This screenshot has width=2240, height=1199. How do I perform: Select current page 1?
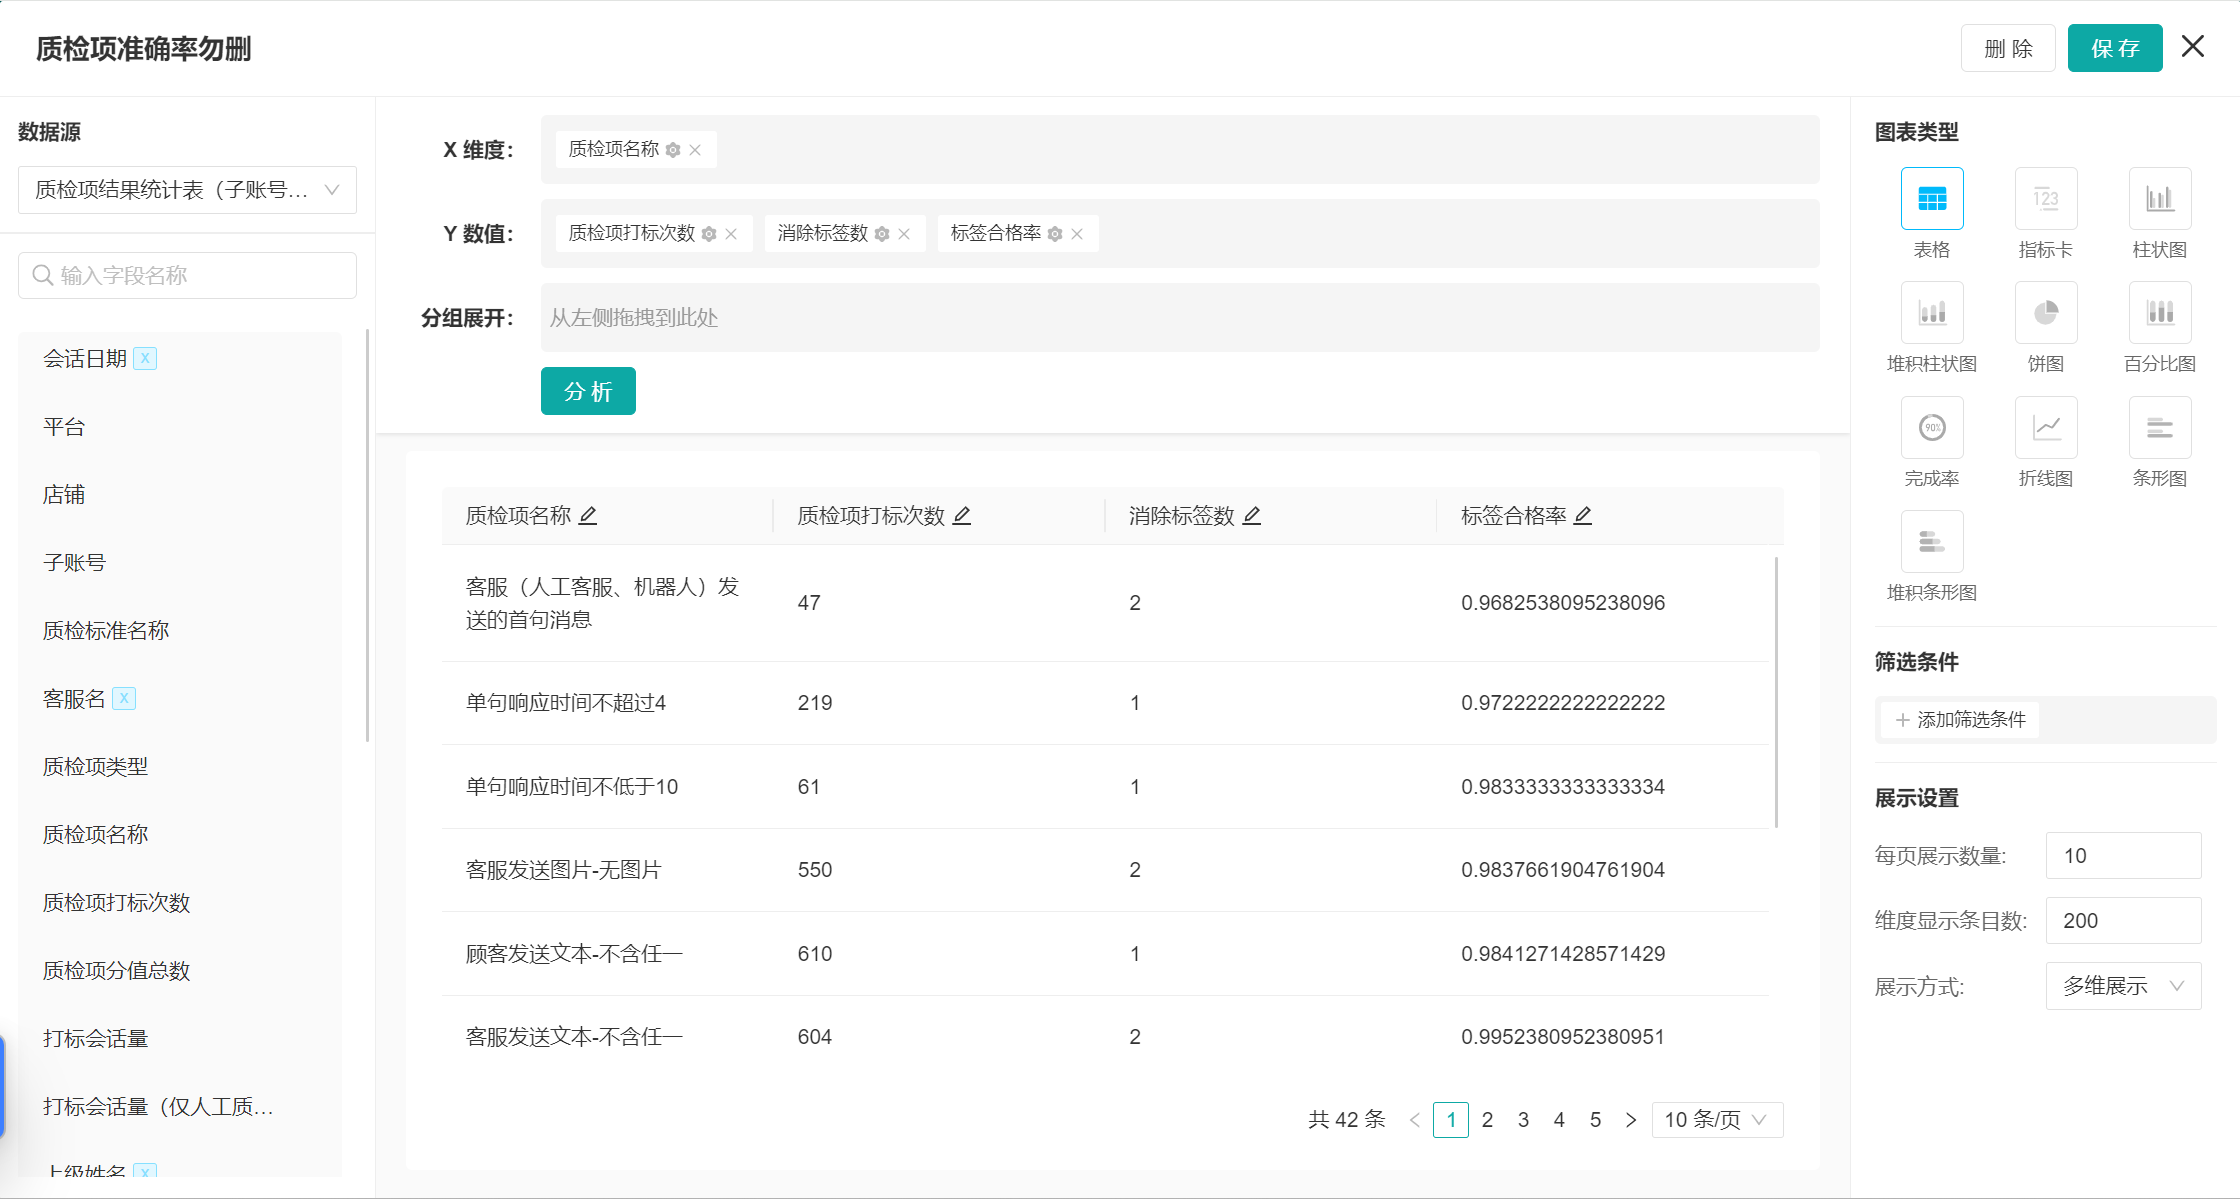tap(1451, 1120)
